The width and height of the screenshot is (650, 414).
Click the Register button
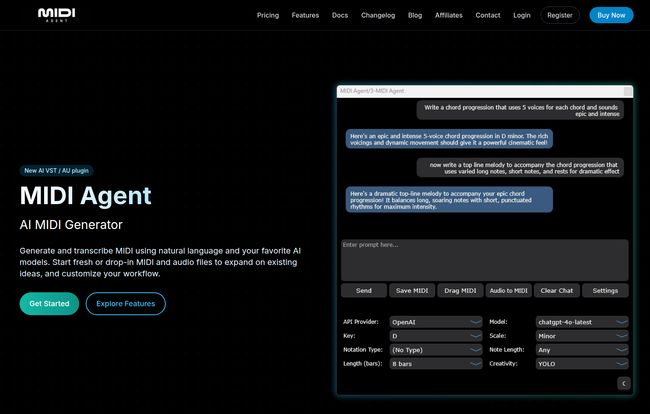(560, 15)
